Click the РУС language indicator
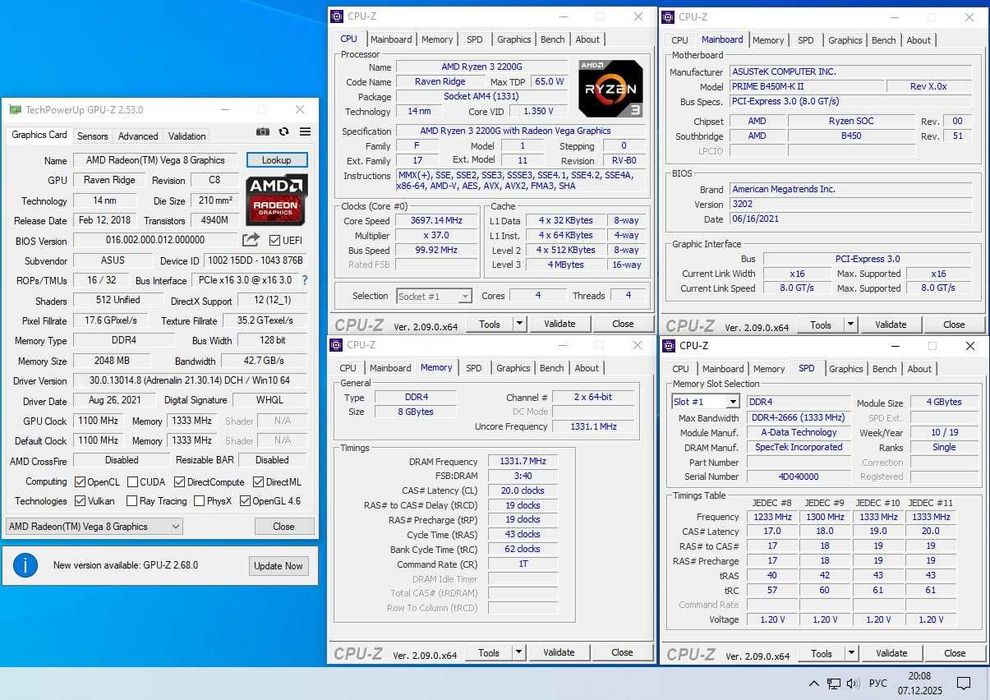The width and height of the screenshot is (990, 700). 878,684
